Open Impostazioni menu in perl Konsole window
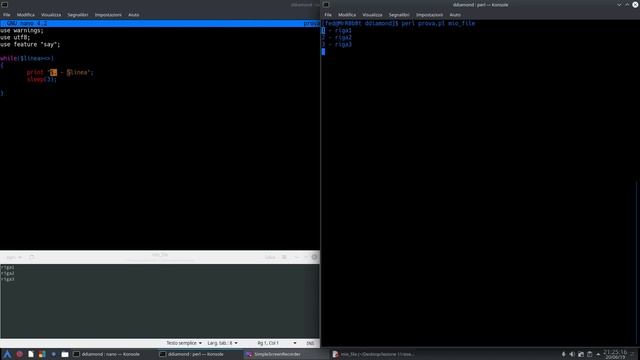 click(429, 15)
